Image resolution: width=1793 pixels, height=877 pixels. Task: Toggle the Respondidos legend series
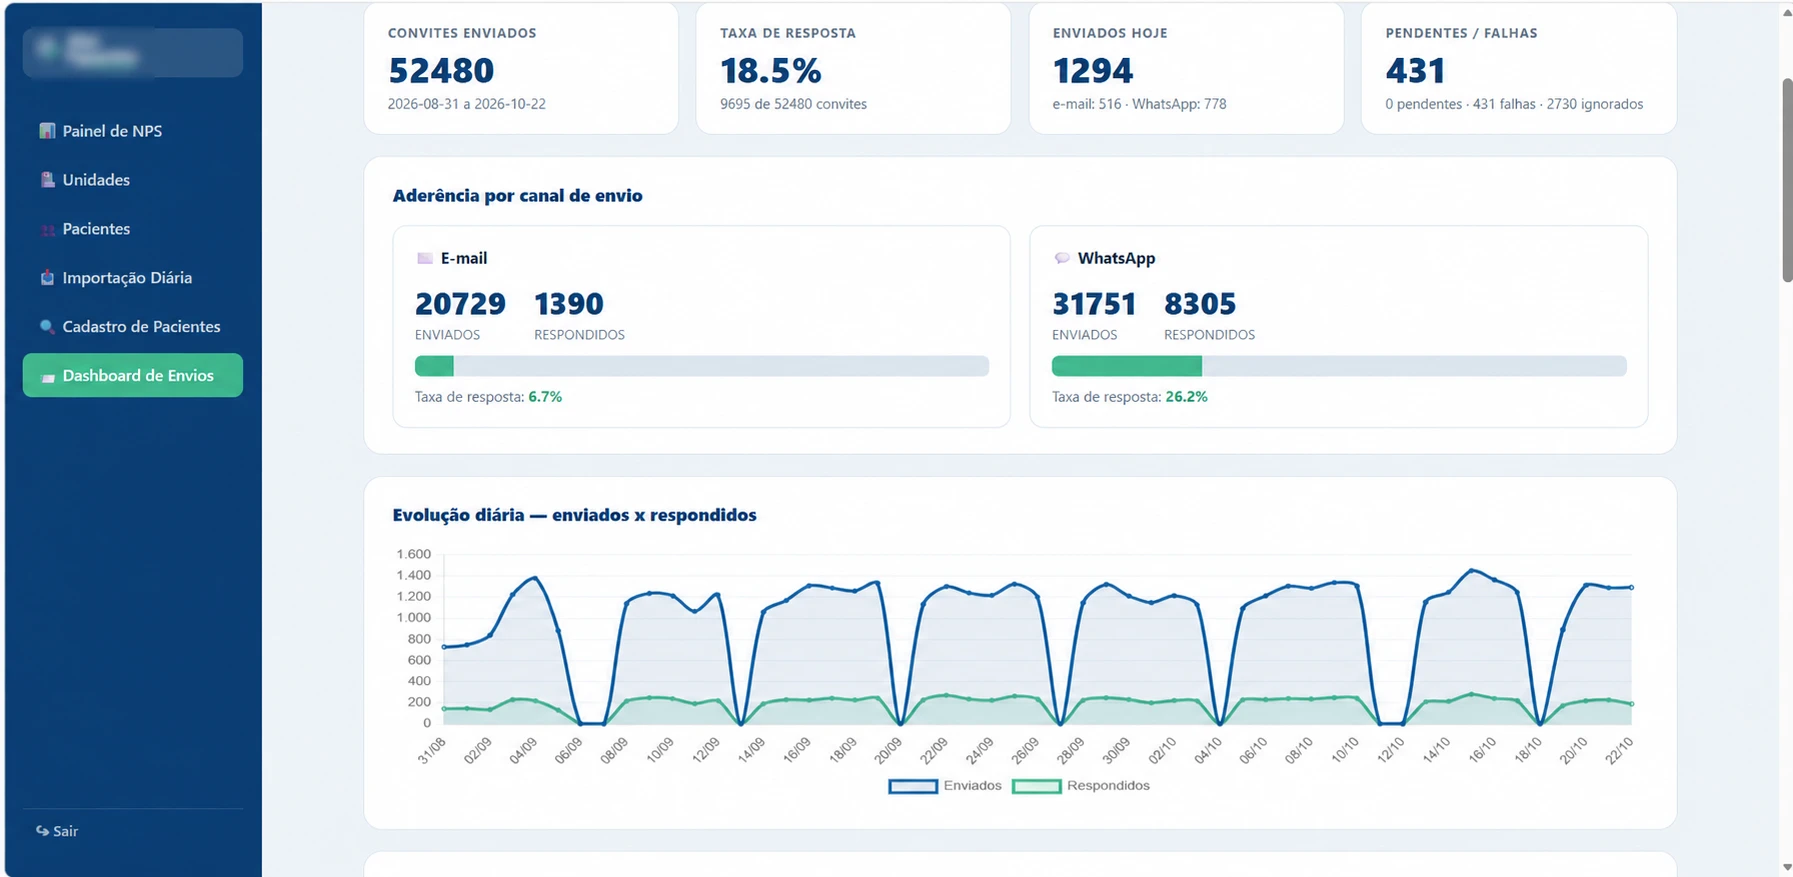click(1081, 786)
